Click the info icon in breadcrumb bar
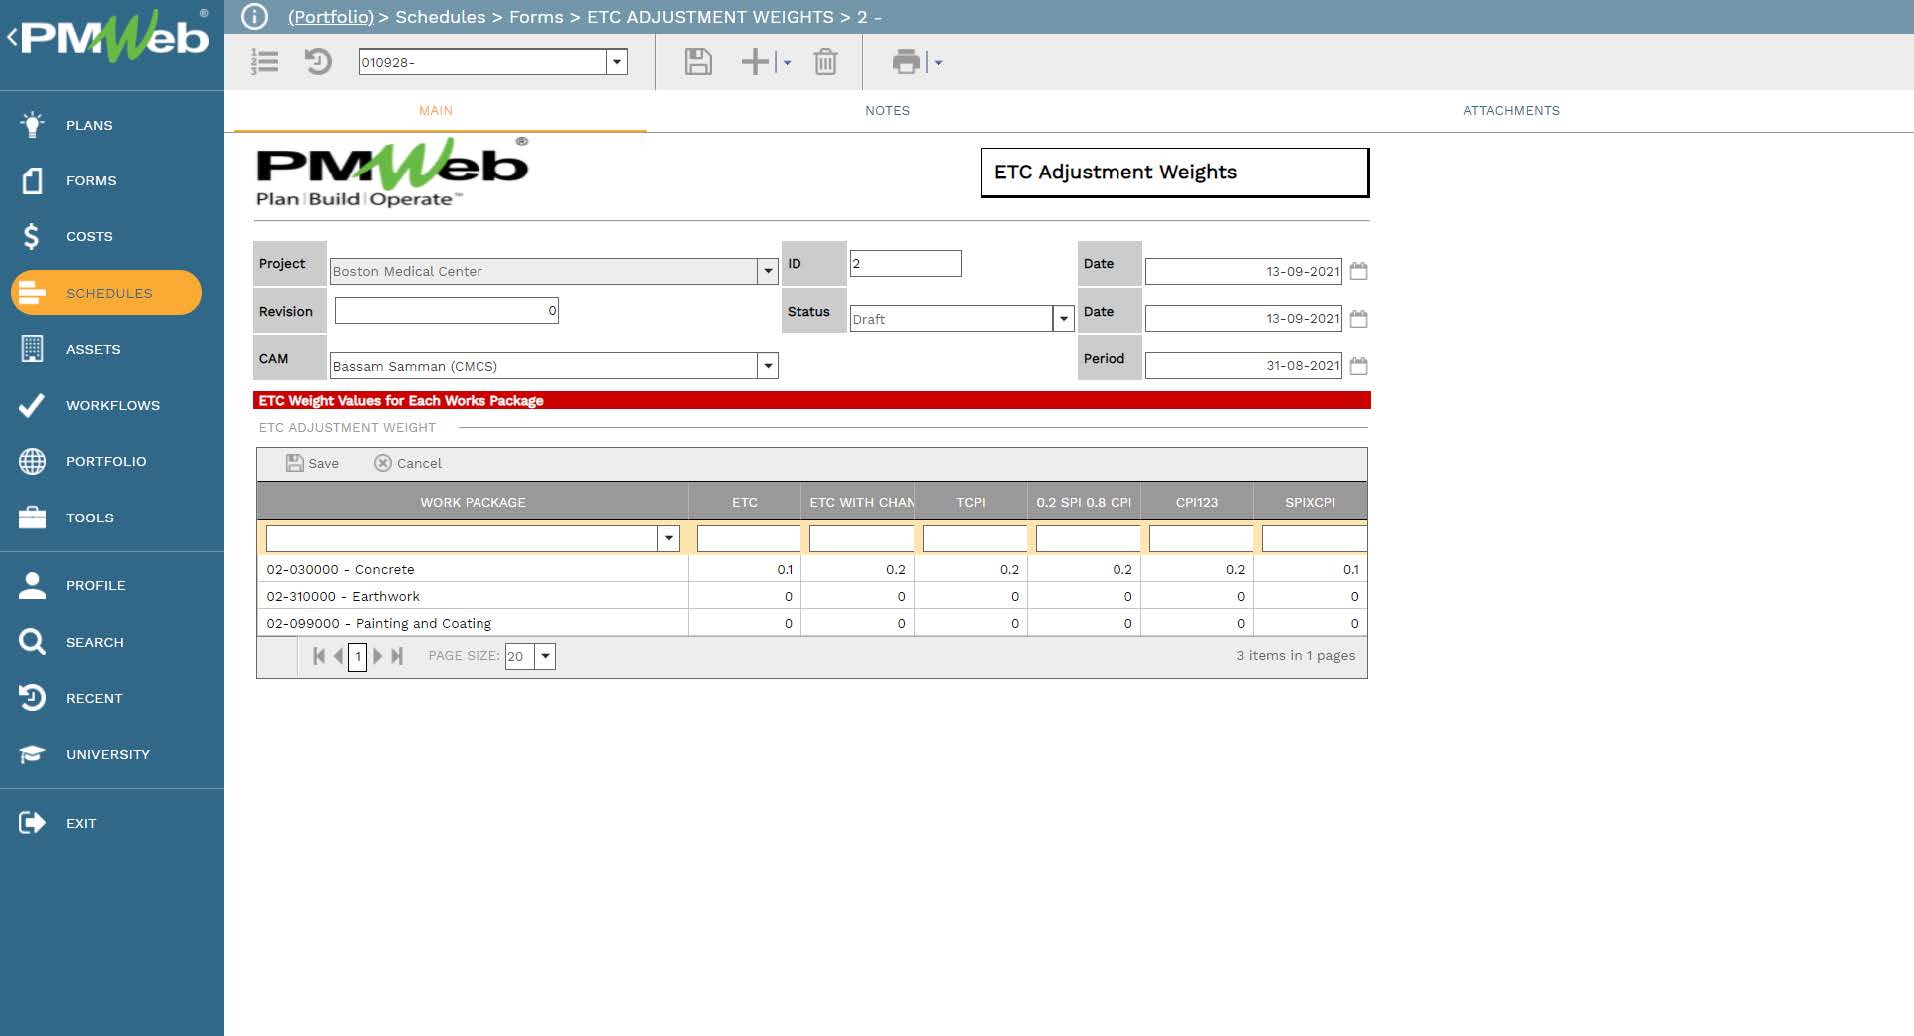Screen dimensions: 1914x1036 (255, 17)
